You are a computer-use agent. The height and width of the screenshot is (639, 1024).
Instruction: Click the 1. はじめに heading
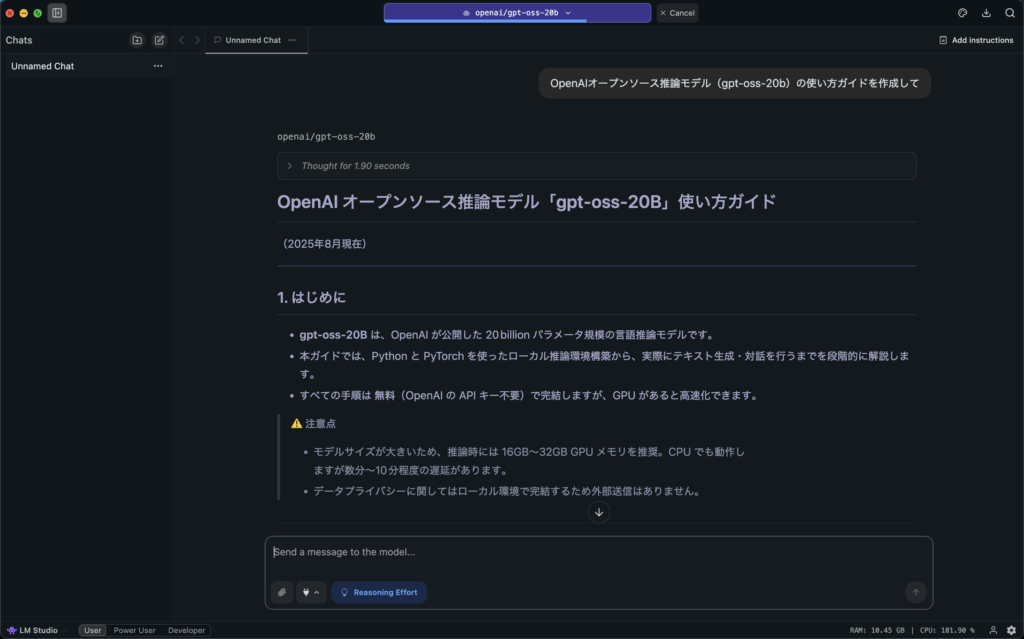(312, 297)
